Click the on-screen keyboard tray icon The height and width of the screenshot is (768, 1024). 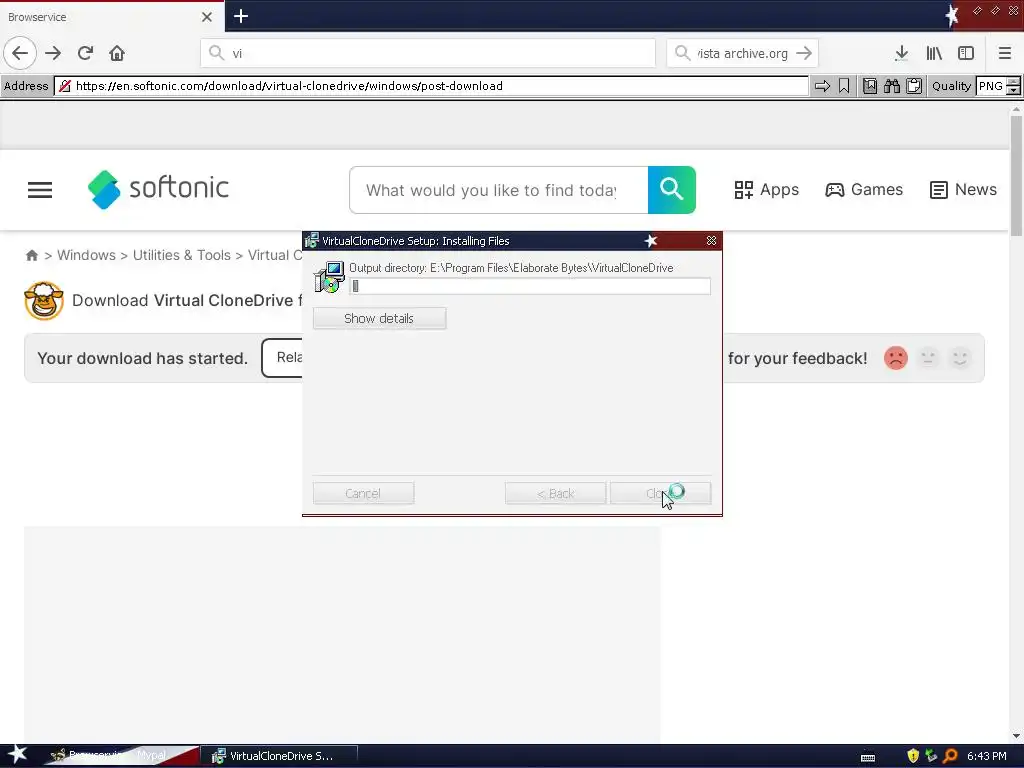[868, 757]
